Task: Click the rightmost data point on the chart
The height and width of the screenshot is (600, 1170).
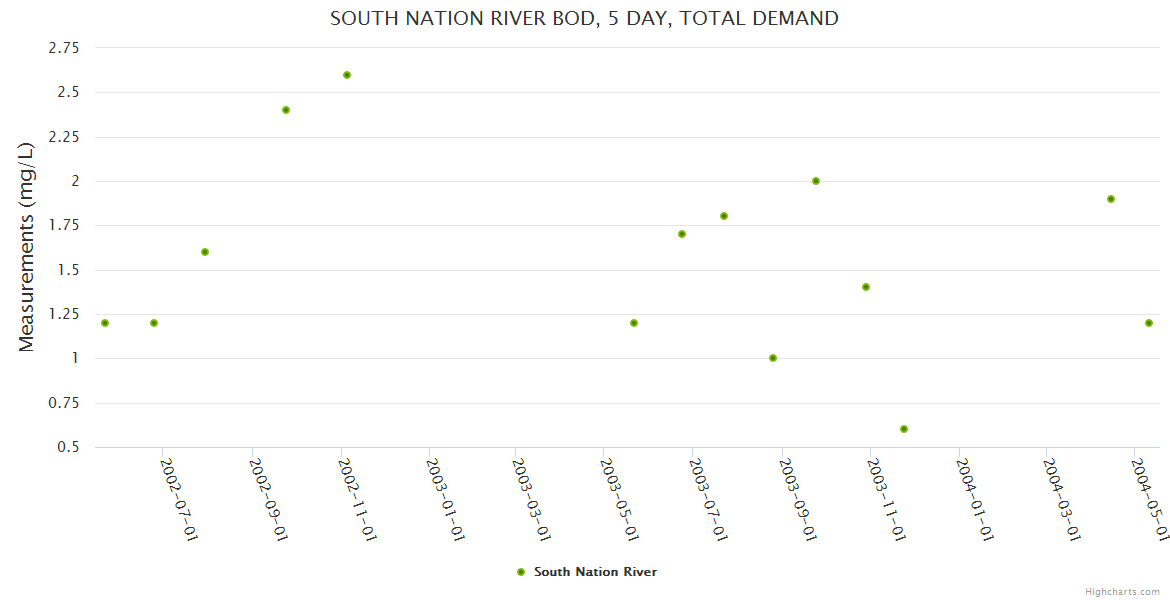Action: pos(1149,323)
